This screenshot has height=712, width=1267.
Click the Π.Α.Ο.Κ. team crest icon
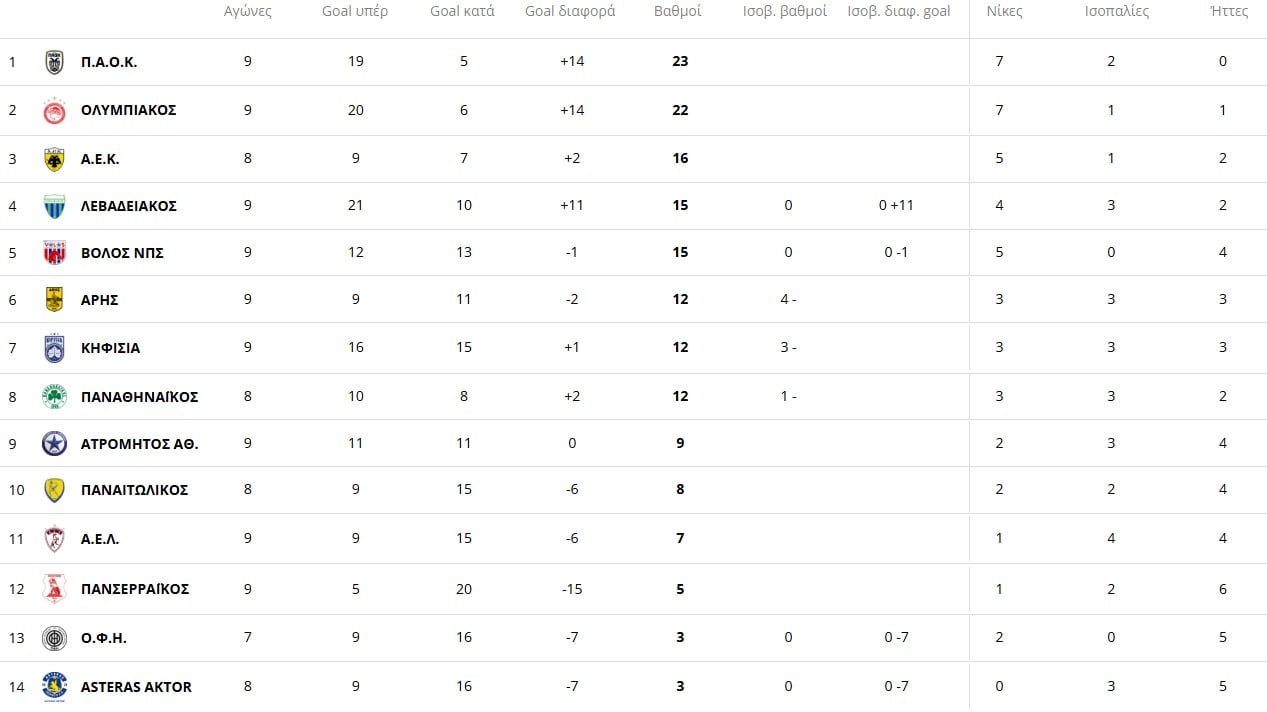pos(54,62)
